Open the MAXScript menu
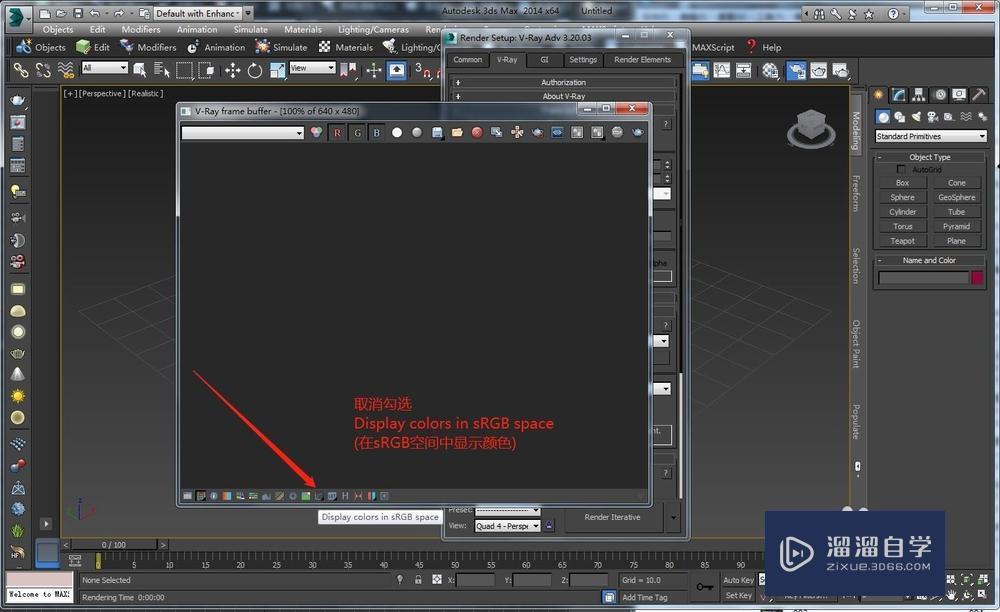The image size is (1000, 612). [713, 47]
